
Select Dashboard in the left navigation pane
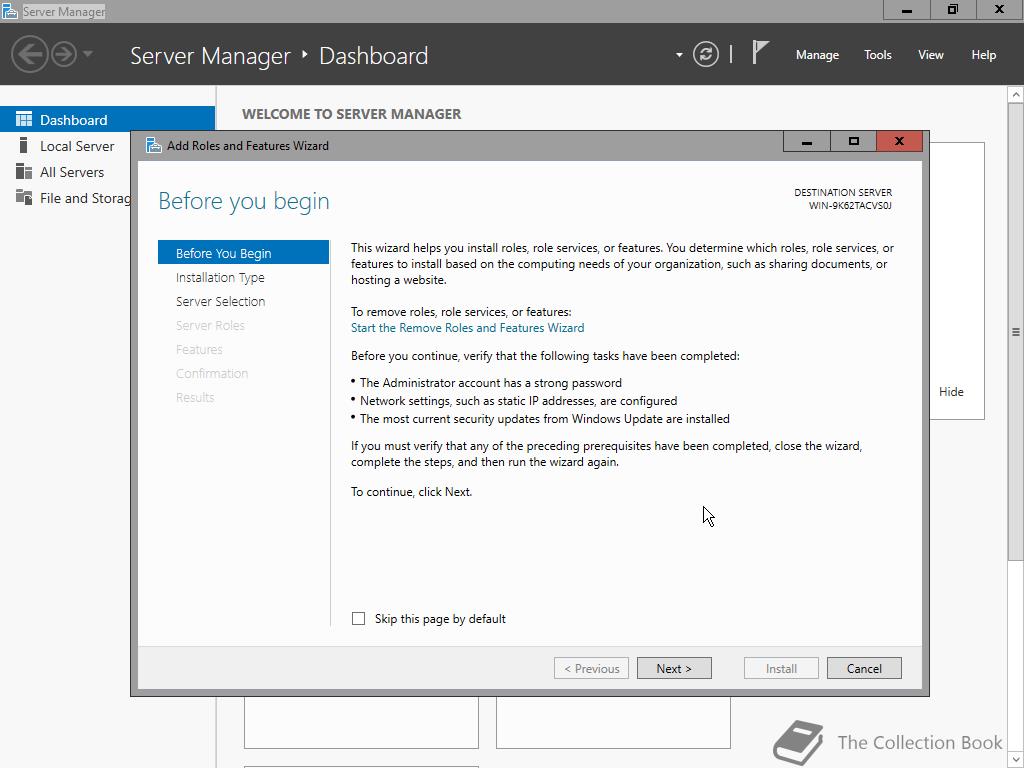coord(107,120)
